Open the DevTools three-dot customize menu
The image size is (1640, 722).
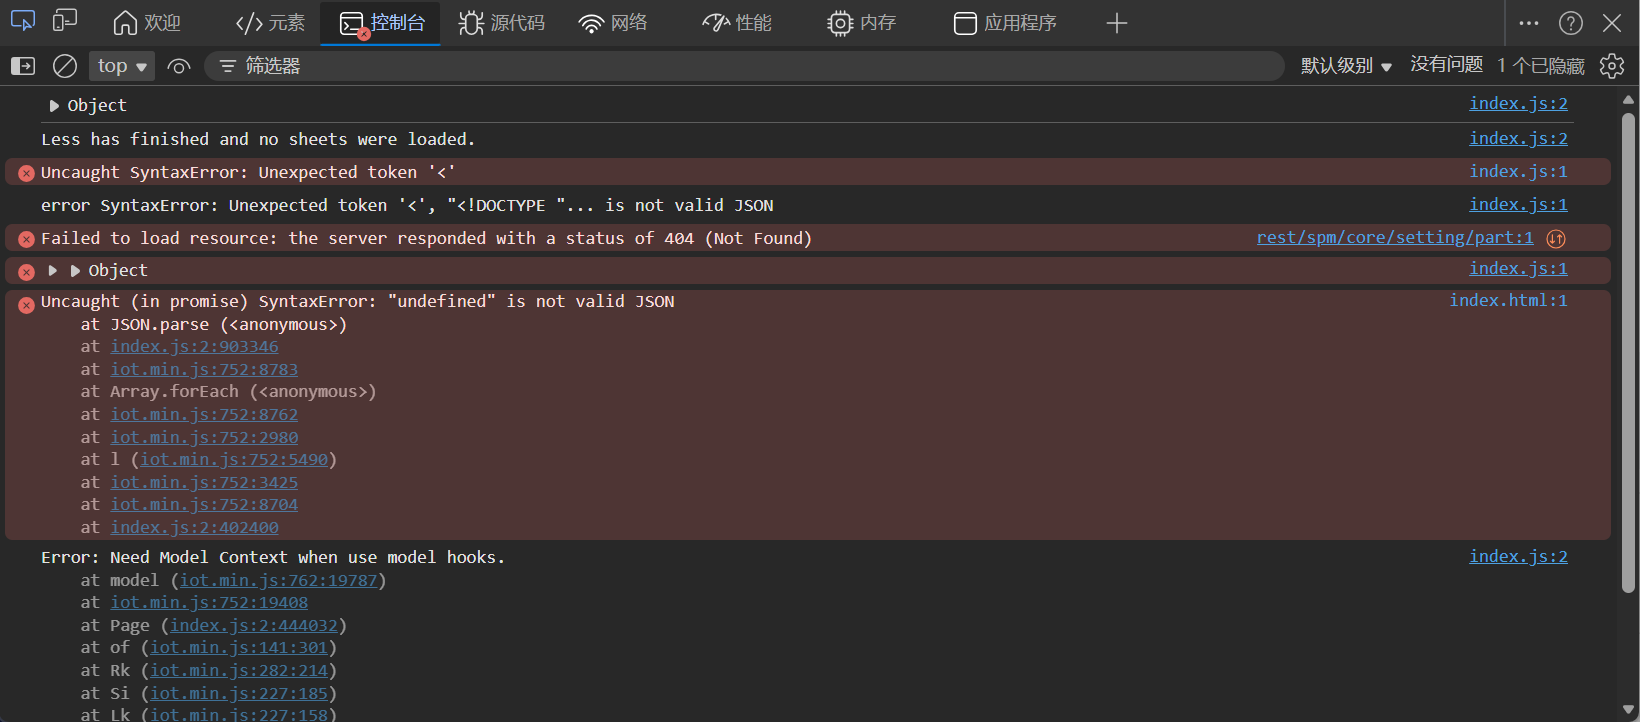point(1529,23)
